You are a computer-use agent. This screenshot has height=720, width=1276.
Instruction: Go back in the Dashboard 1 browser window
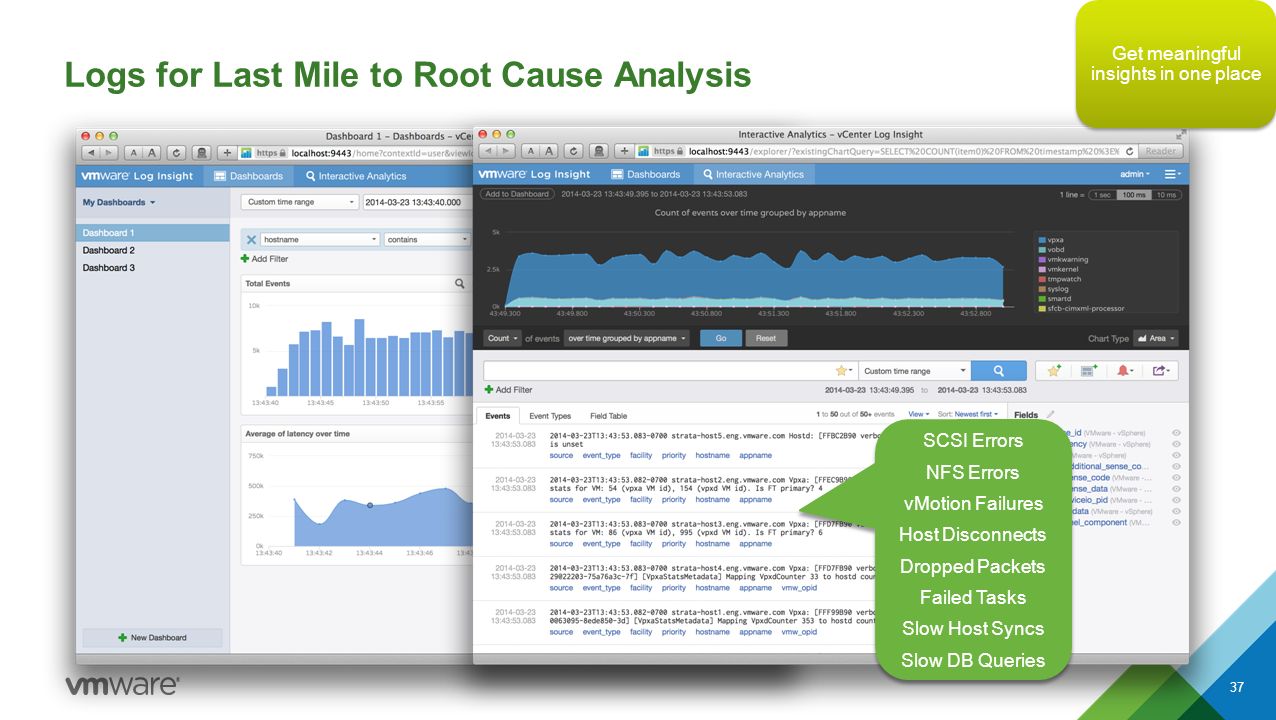tap(91, 153)
